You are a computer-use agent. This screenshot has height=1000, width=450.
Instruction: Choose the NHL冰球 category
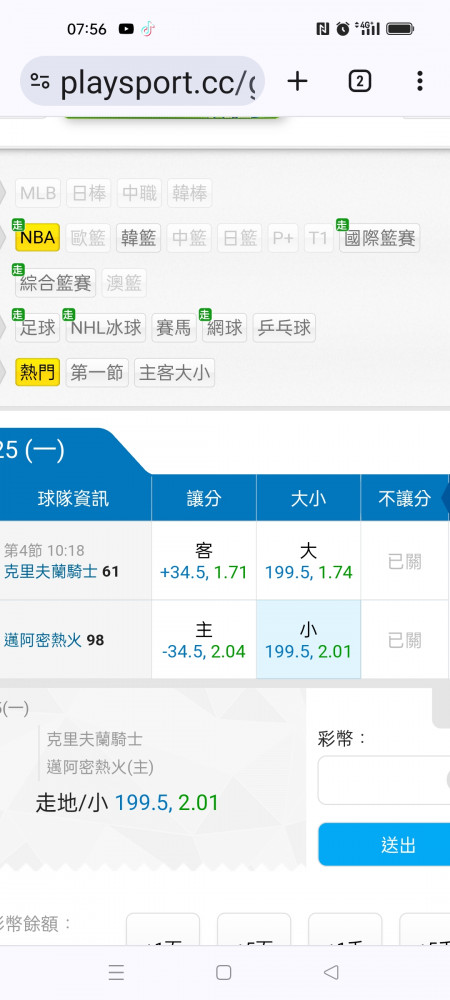tap(106, 328)
